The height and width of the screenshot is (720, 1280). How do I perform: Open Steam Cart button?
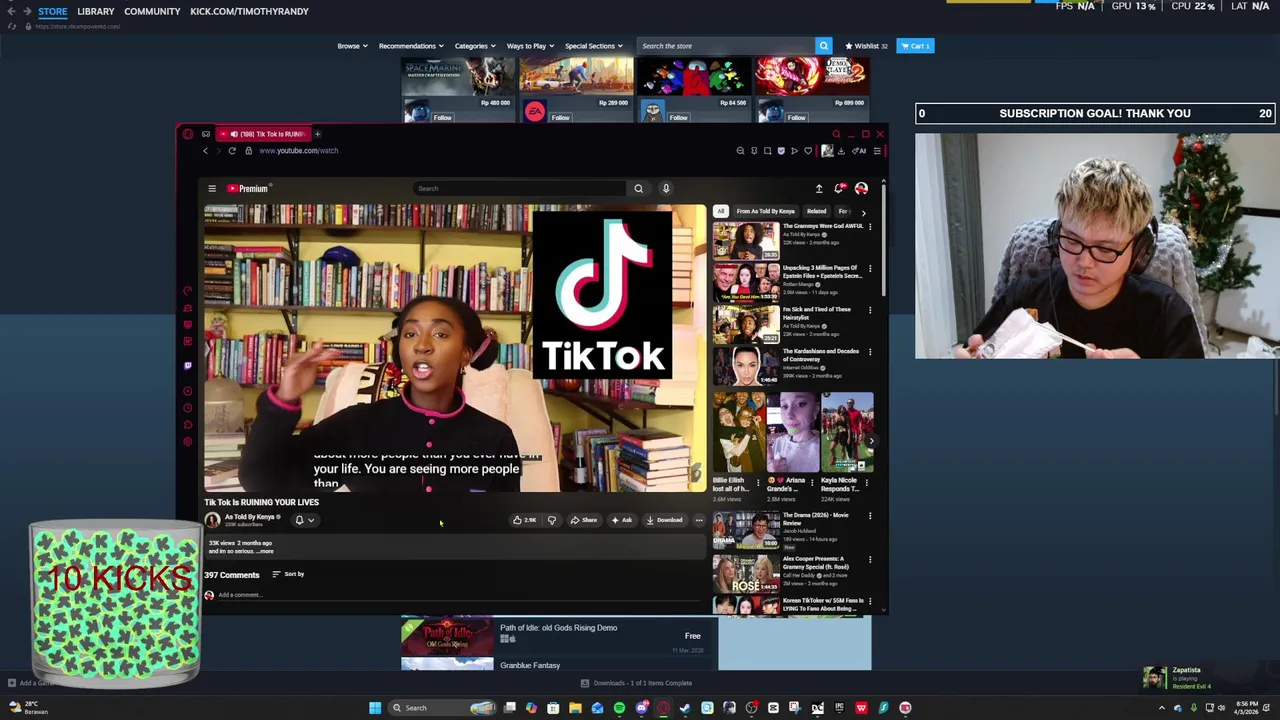click(x=915, y=46)
